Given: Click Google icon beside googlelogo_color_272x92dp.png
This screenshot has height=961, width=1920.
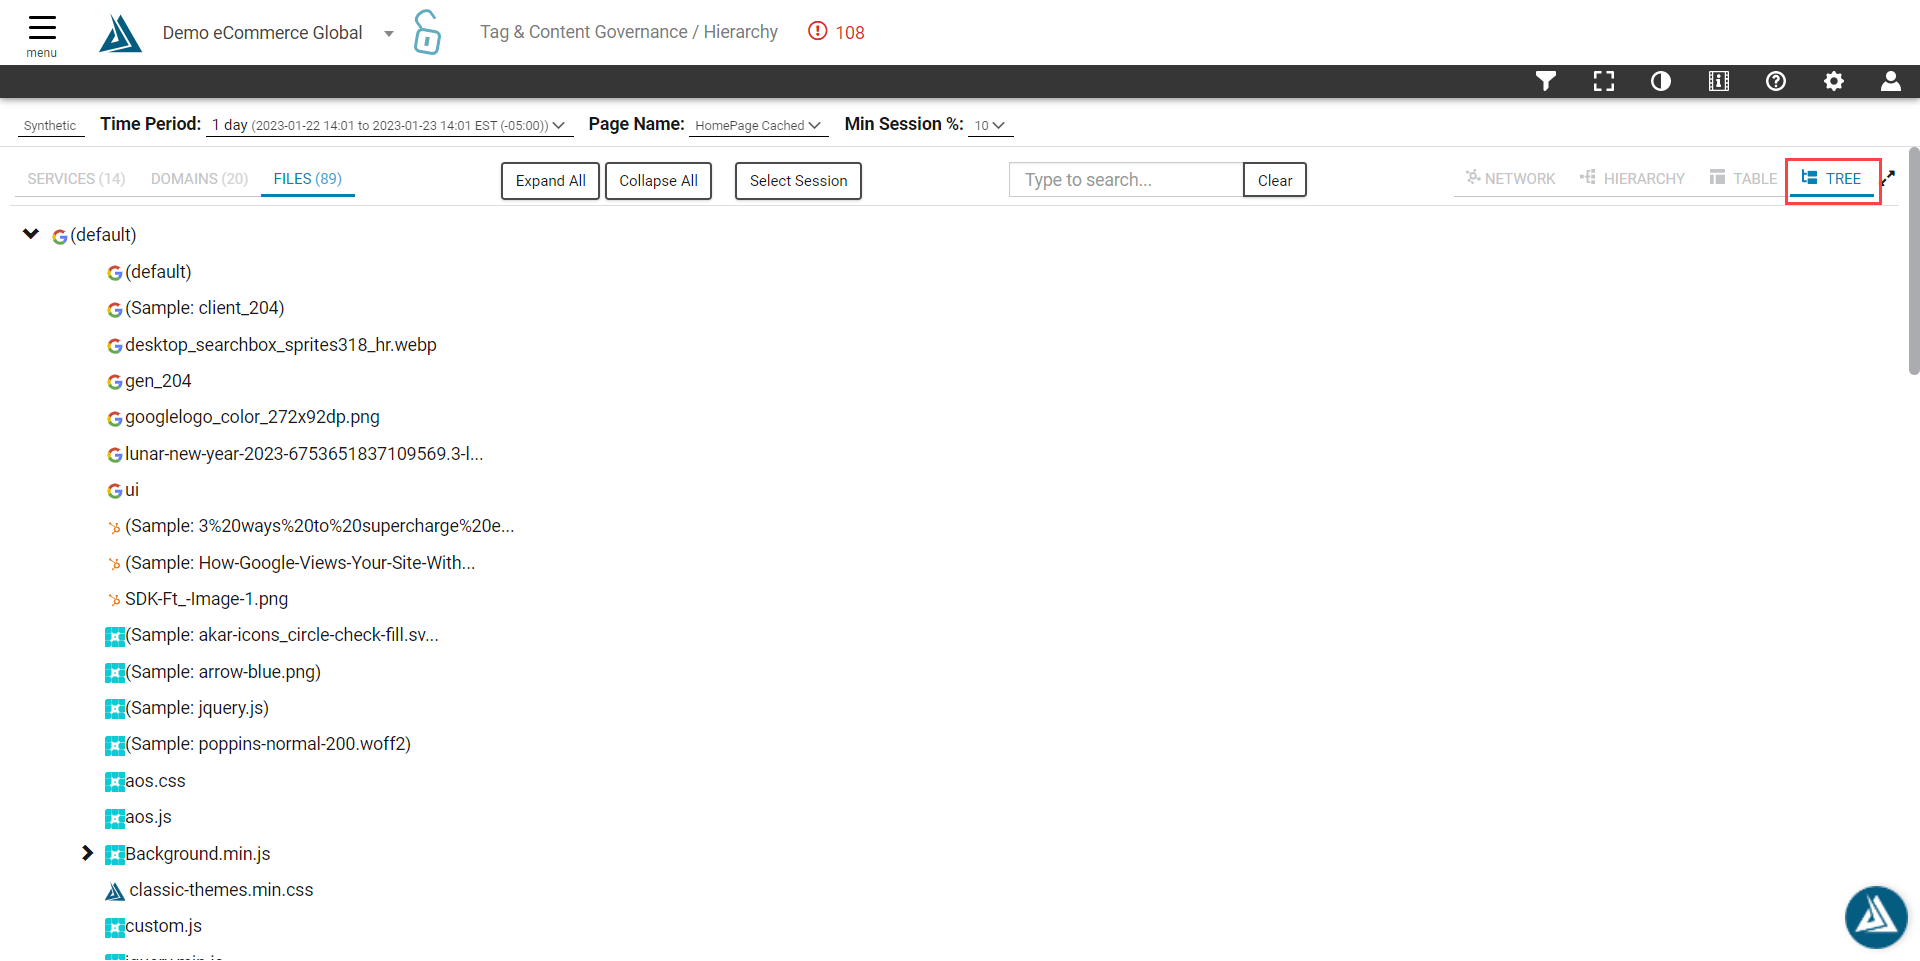Looking at the screenshot, I should [115, 418].
